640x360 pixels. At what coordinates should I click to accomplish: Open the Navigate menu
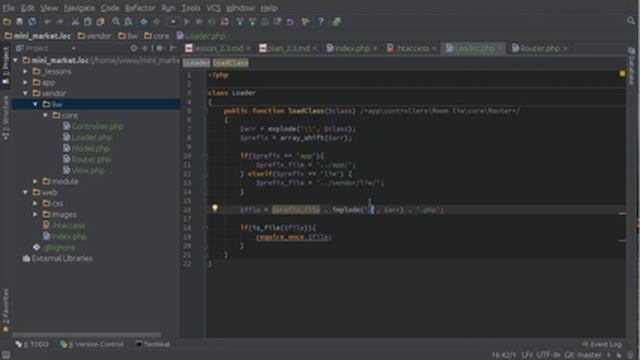[79, 8]
